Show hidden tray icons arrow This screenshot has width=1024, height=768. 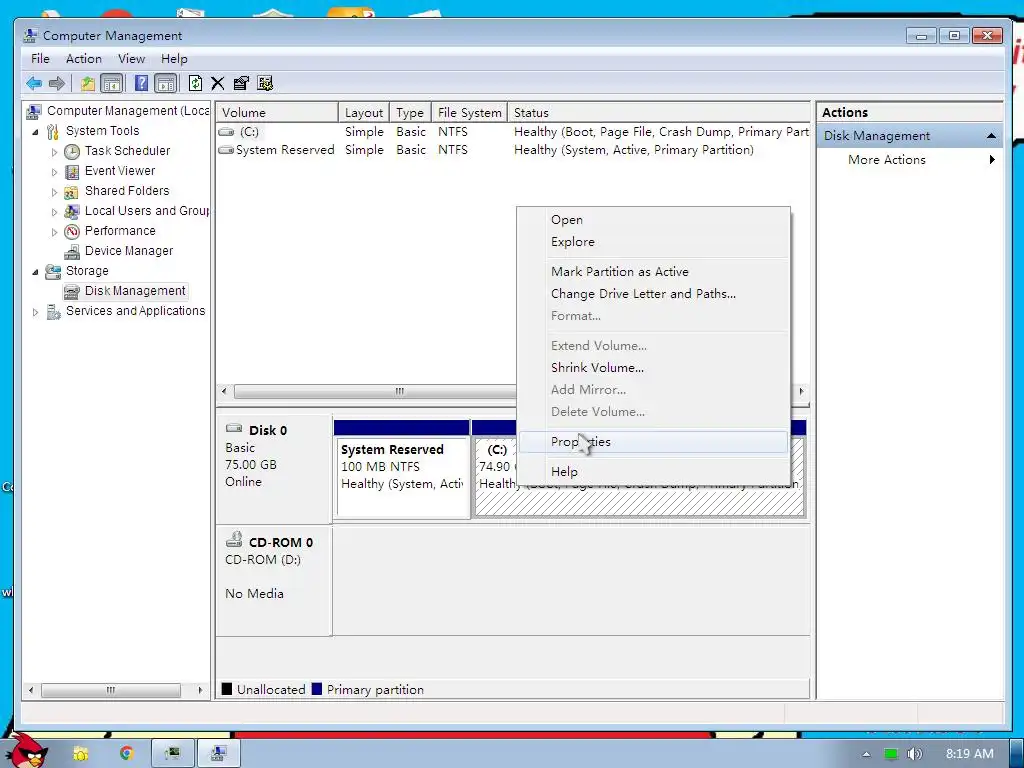[866, 754]
